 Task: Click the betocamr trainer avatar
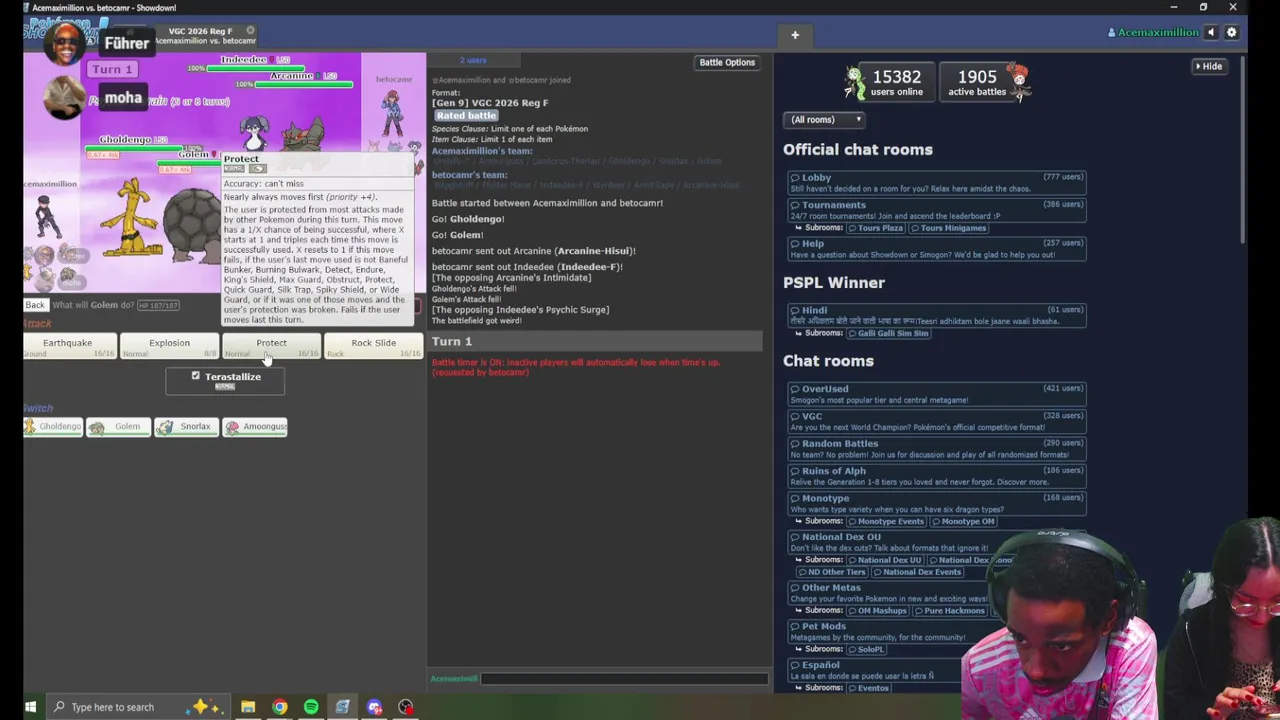pyautogui.click(x=392, y=115)
